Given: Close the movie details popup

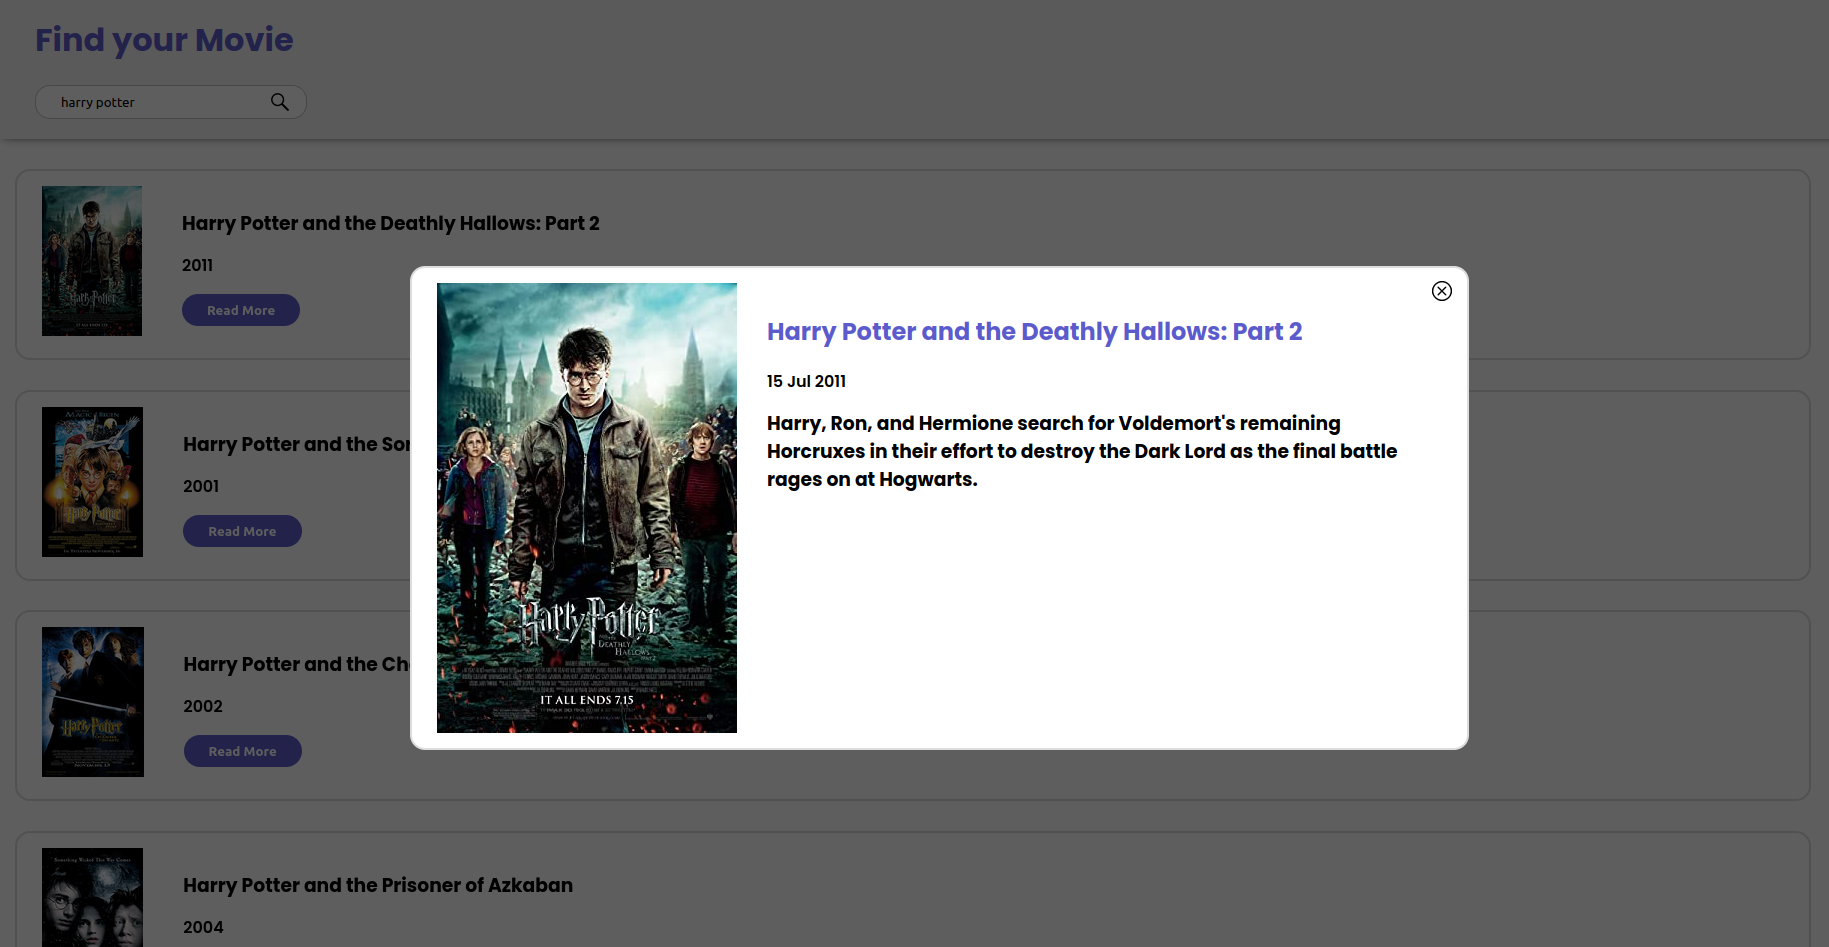Looking at the screenshot, I should click(x=1441, y=291).
